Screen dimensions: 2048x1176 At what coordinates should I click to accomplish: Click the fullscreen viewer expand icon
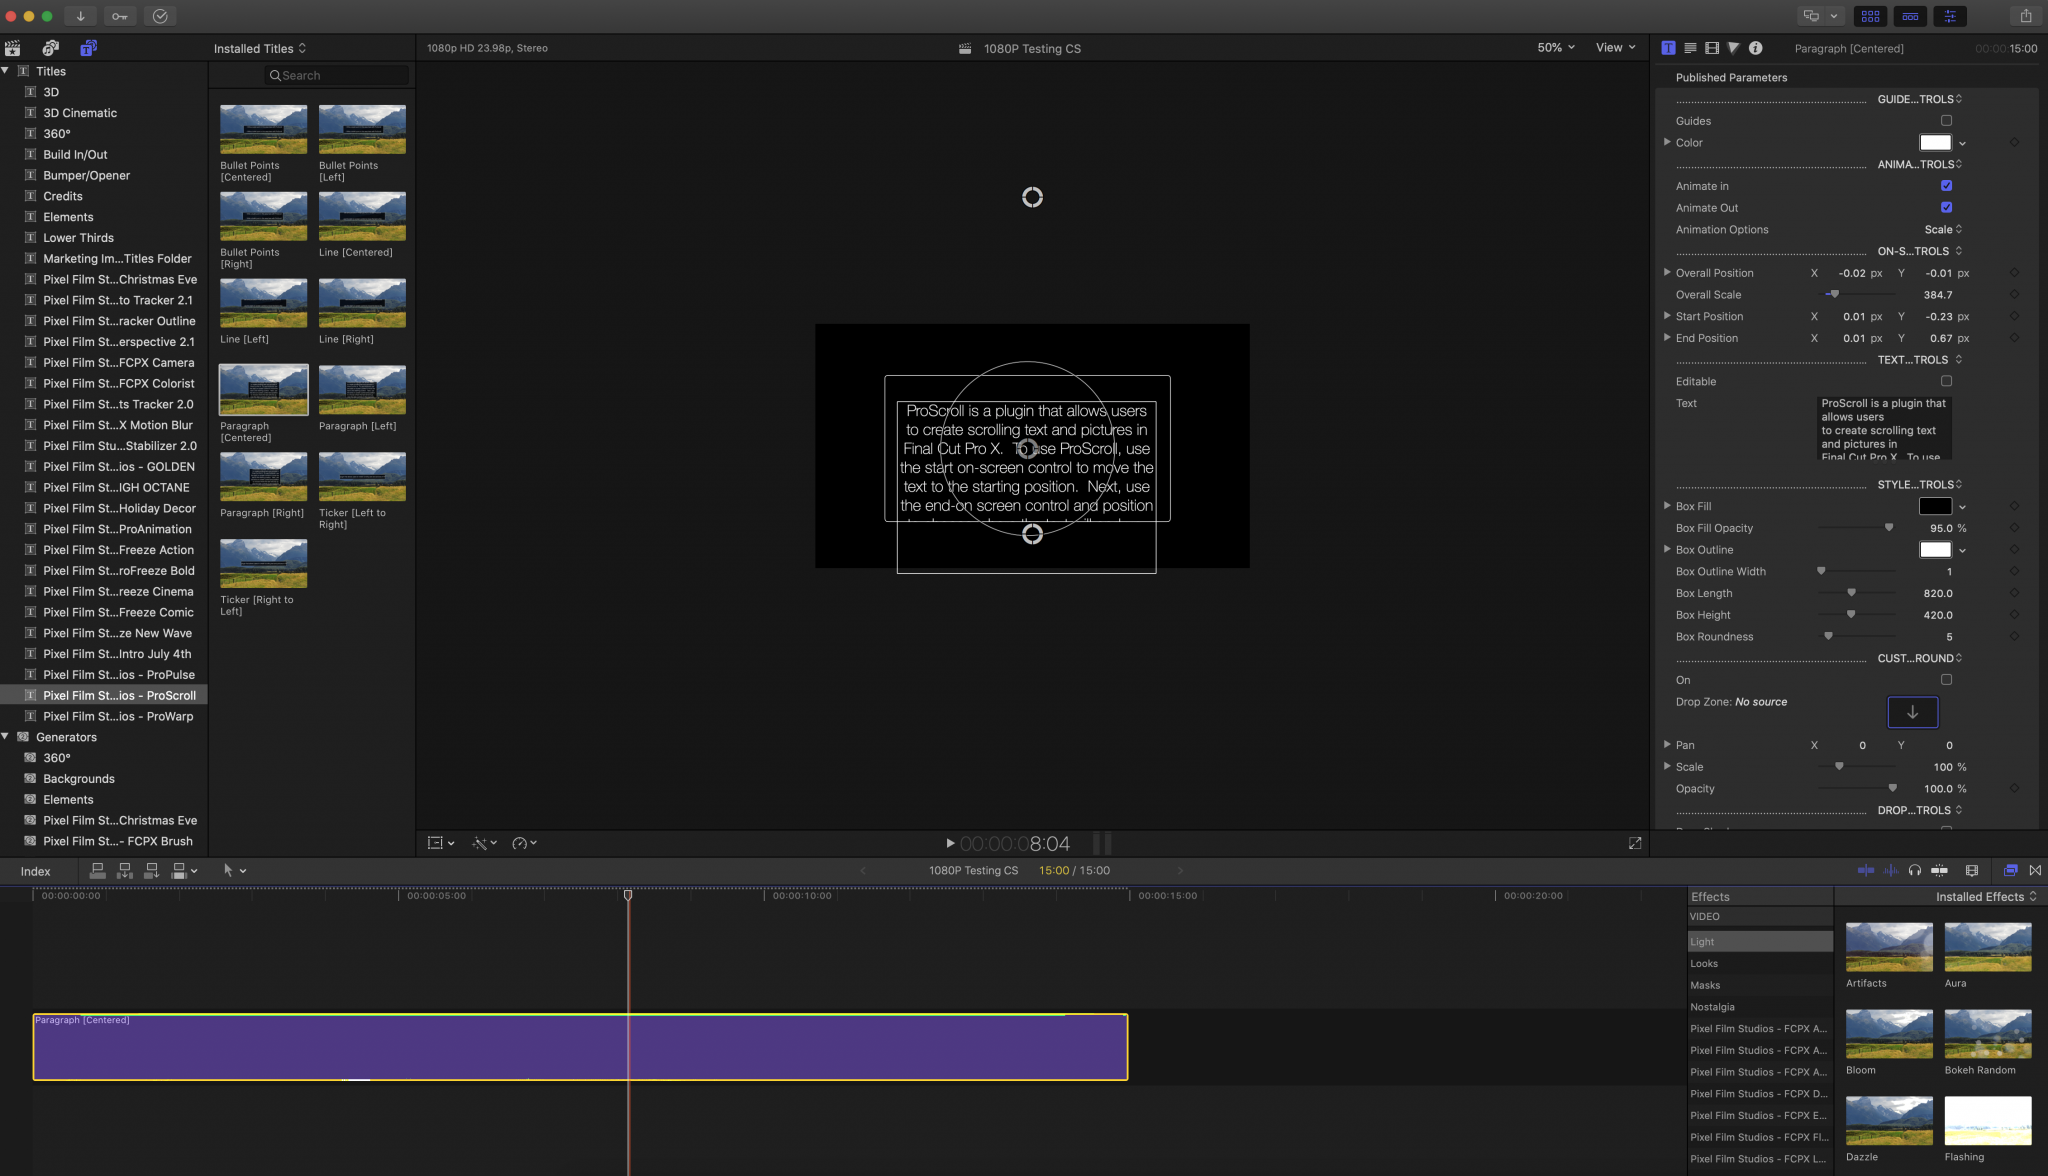click(x=1635, y=843)
